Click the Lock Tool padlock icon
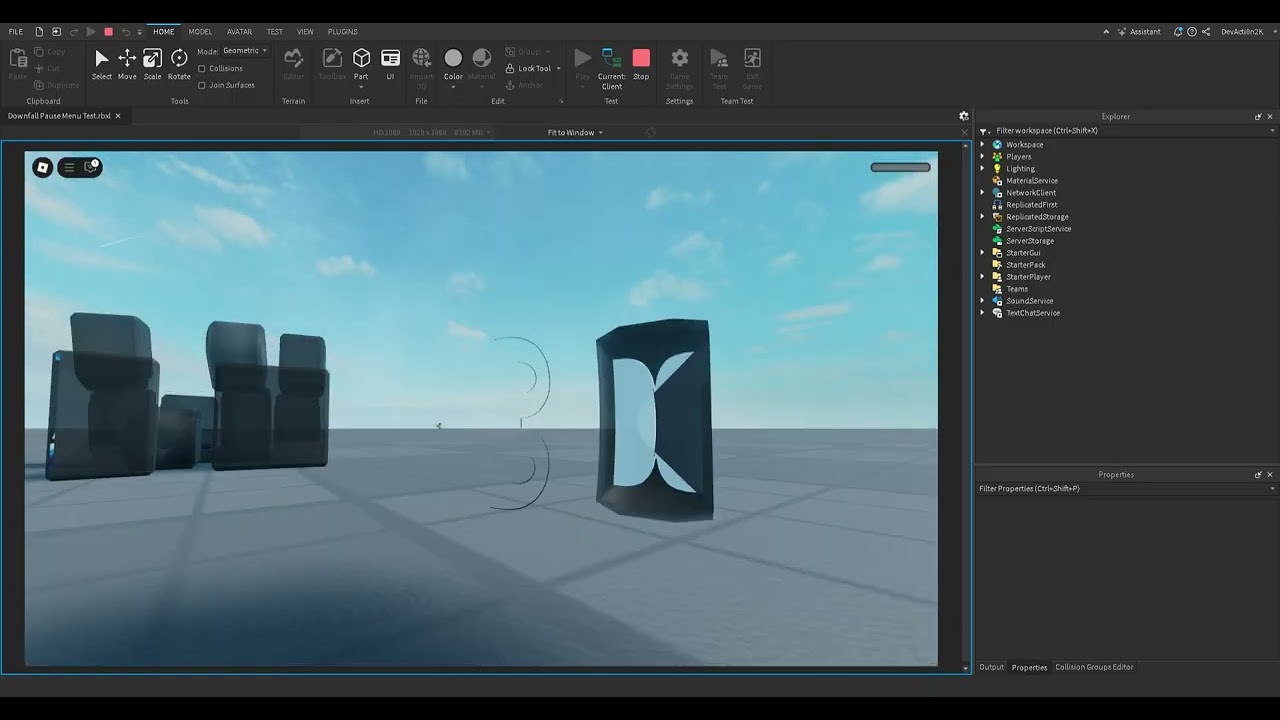1280x720 pixels. point(510,68)
